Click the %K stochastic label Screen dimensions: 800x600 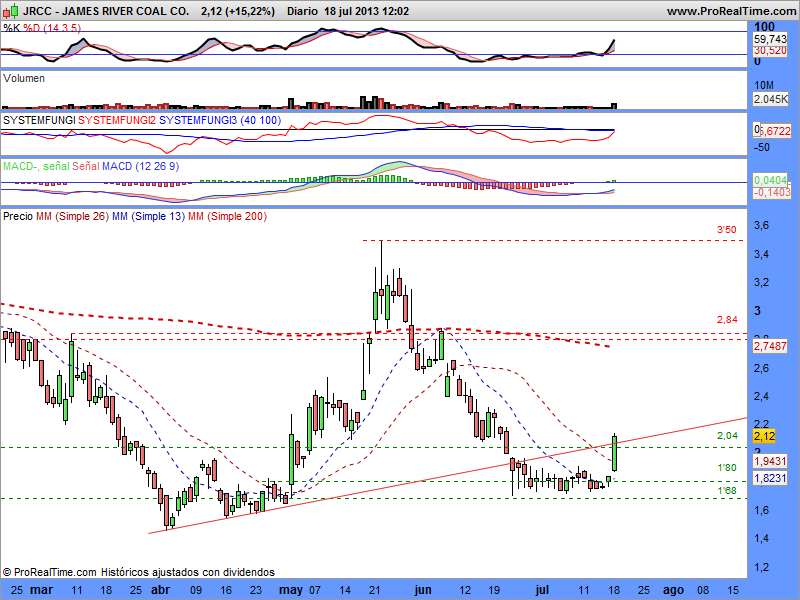11,28
